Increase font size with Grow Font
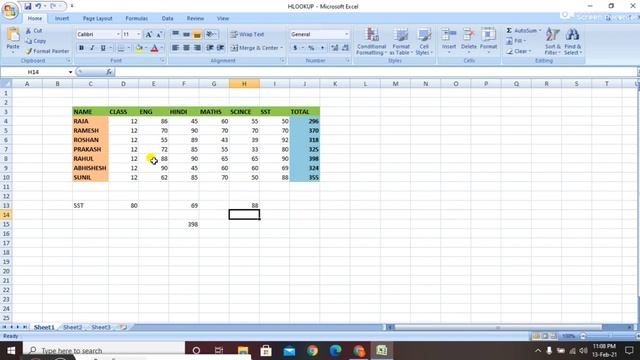The image size is (640, 360). coord(149,35)
